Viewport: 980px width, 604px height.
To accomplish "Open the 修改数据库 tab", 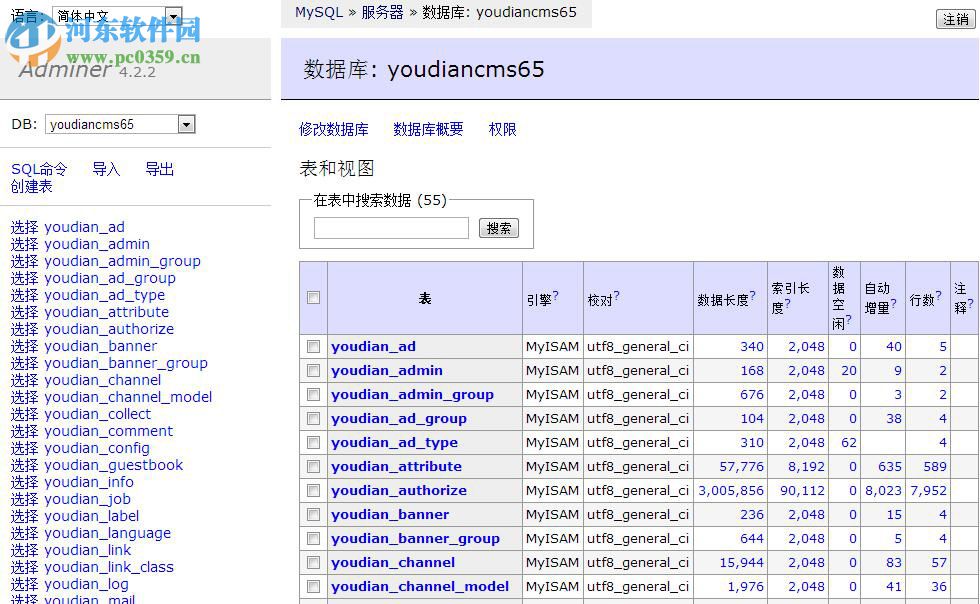I will pyautogui.click(x=331, y=129).
